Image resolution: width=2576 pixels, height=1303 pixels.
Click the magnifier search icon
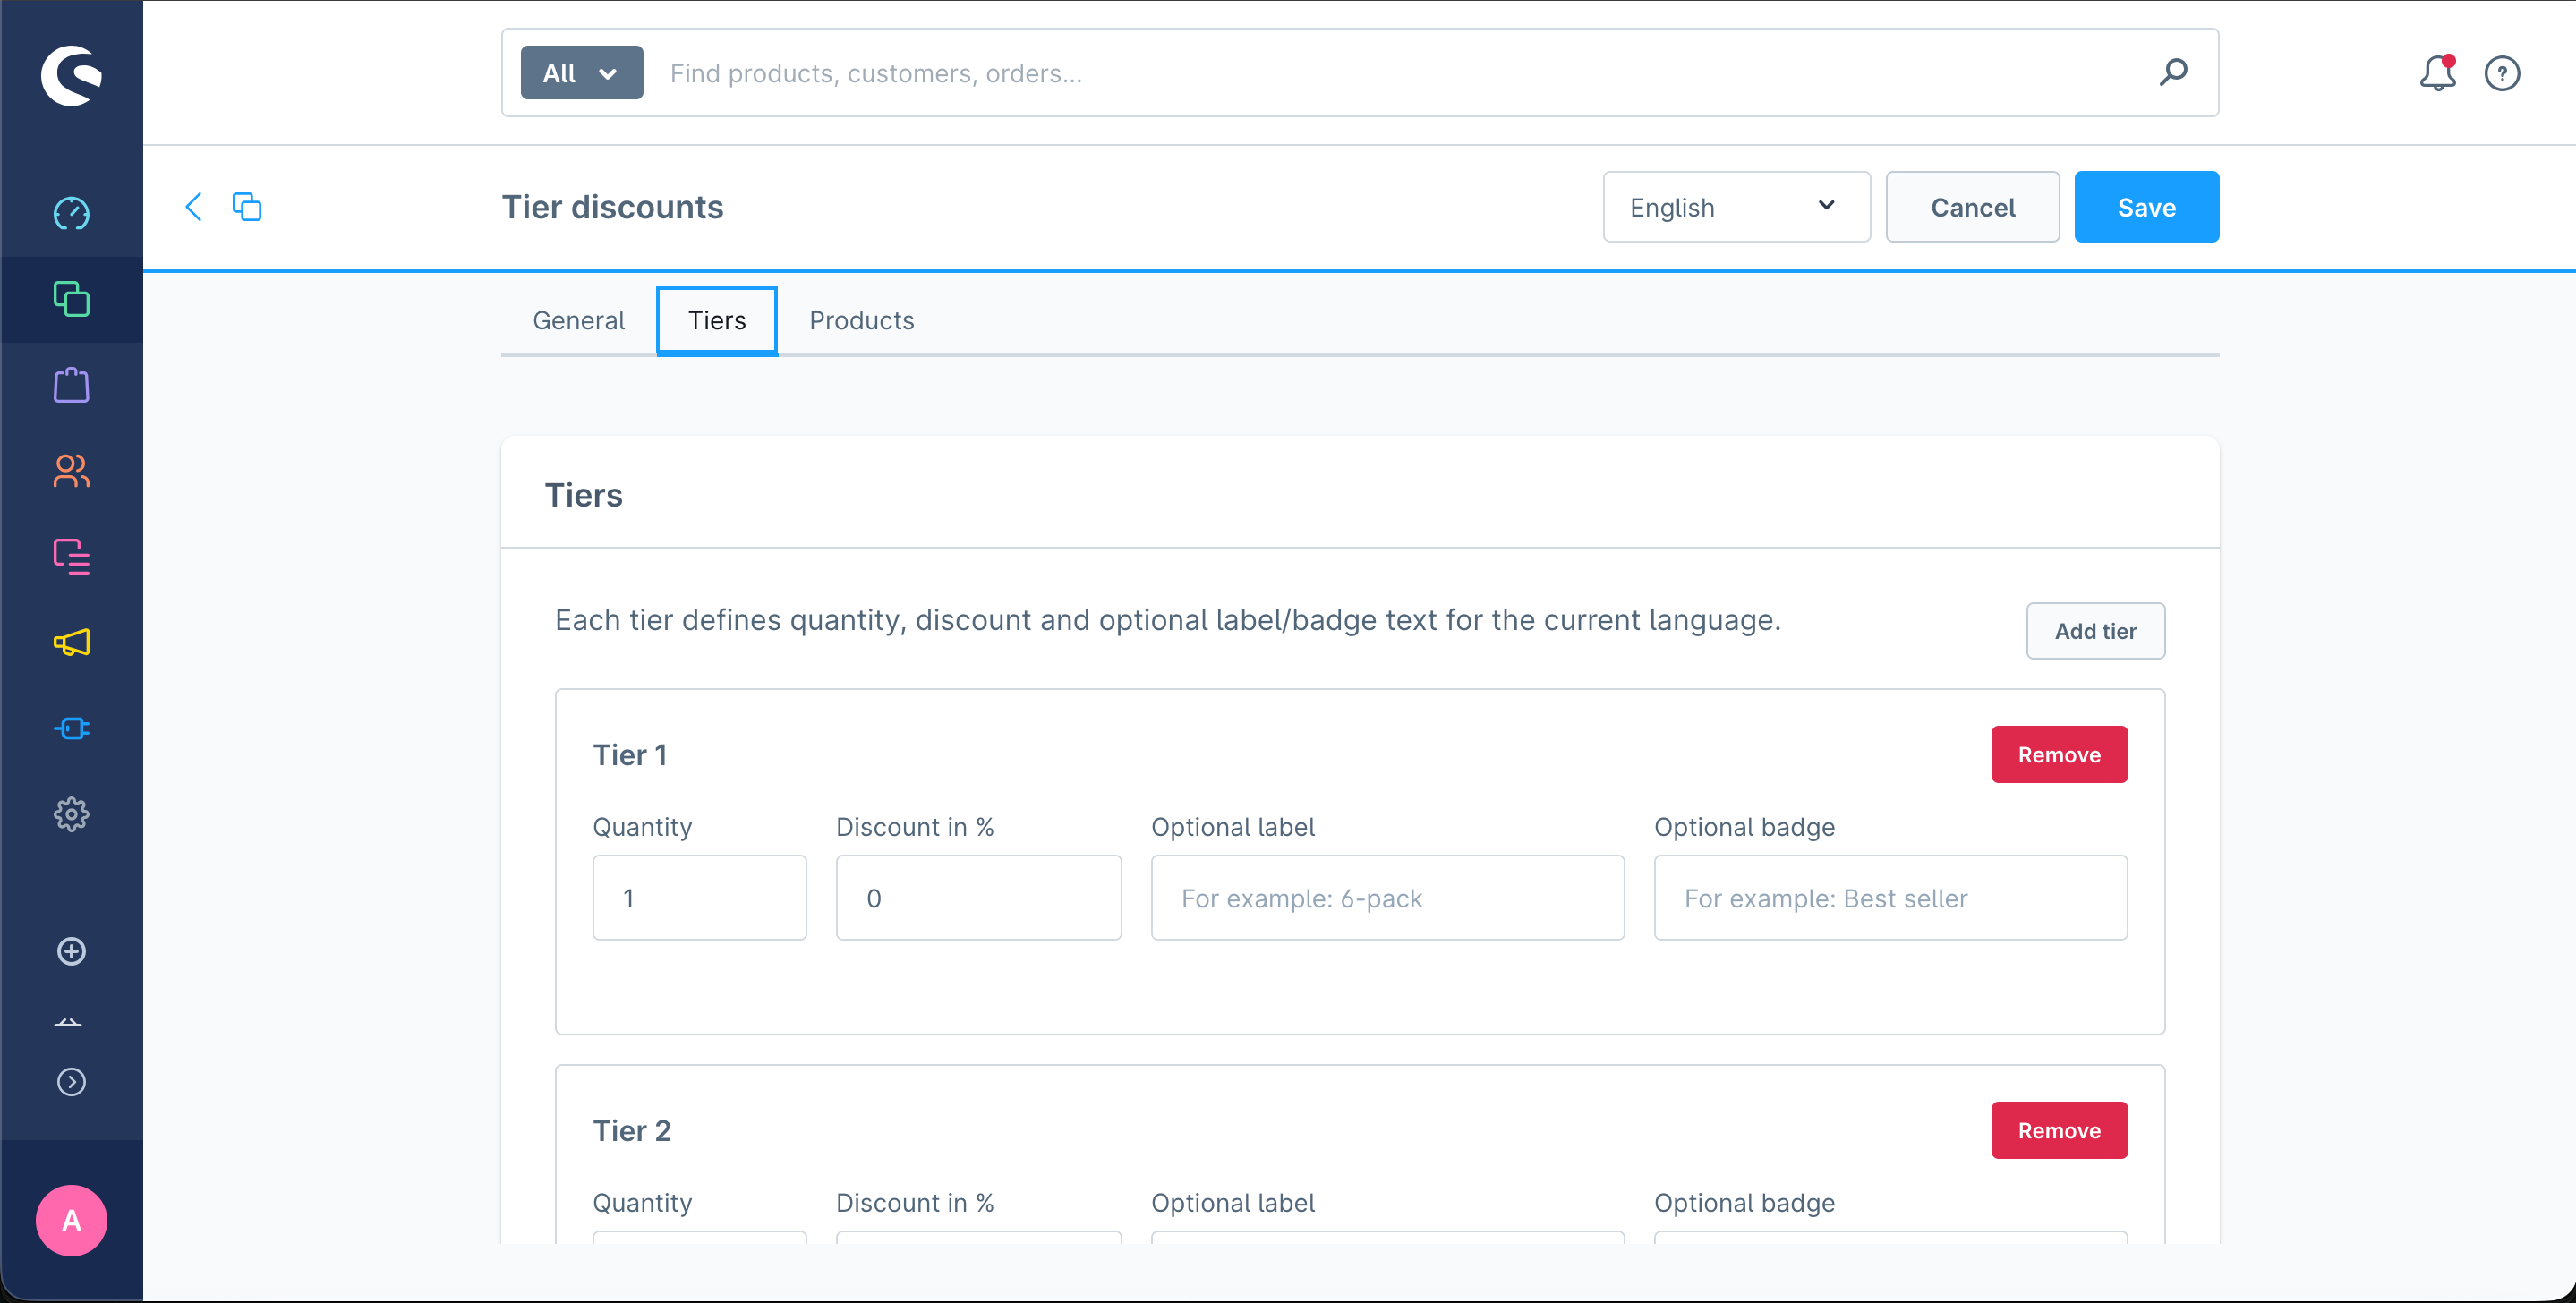point(2173,72)
